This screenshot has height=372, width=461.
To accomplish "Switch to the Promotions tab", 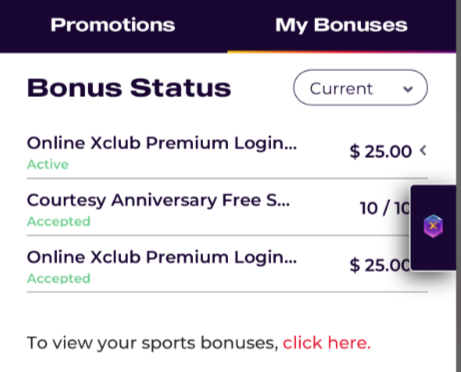I will pos(113,25).
